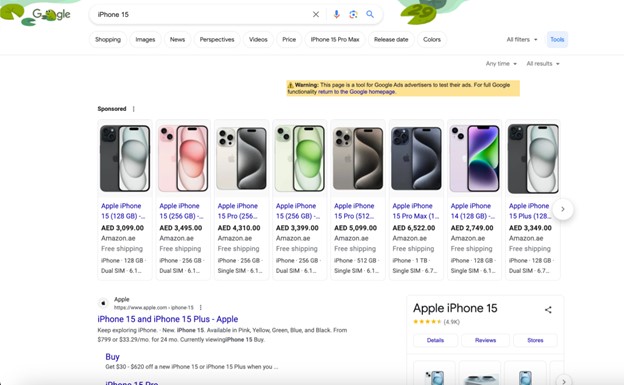Click the apple.com iphone-15 URL text
Screen dimensions: 624x385
pos(154,308)
